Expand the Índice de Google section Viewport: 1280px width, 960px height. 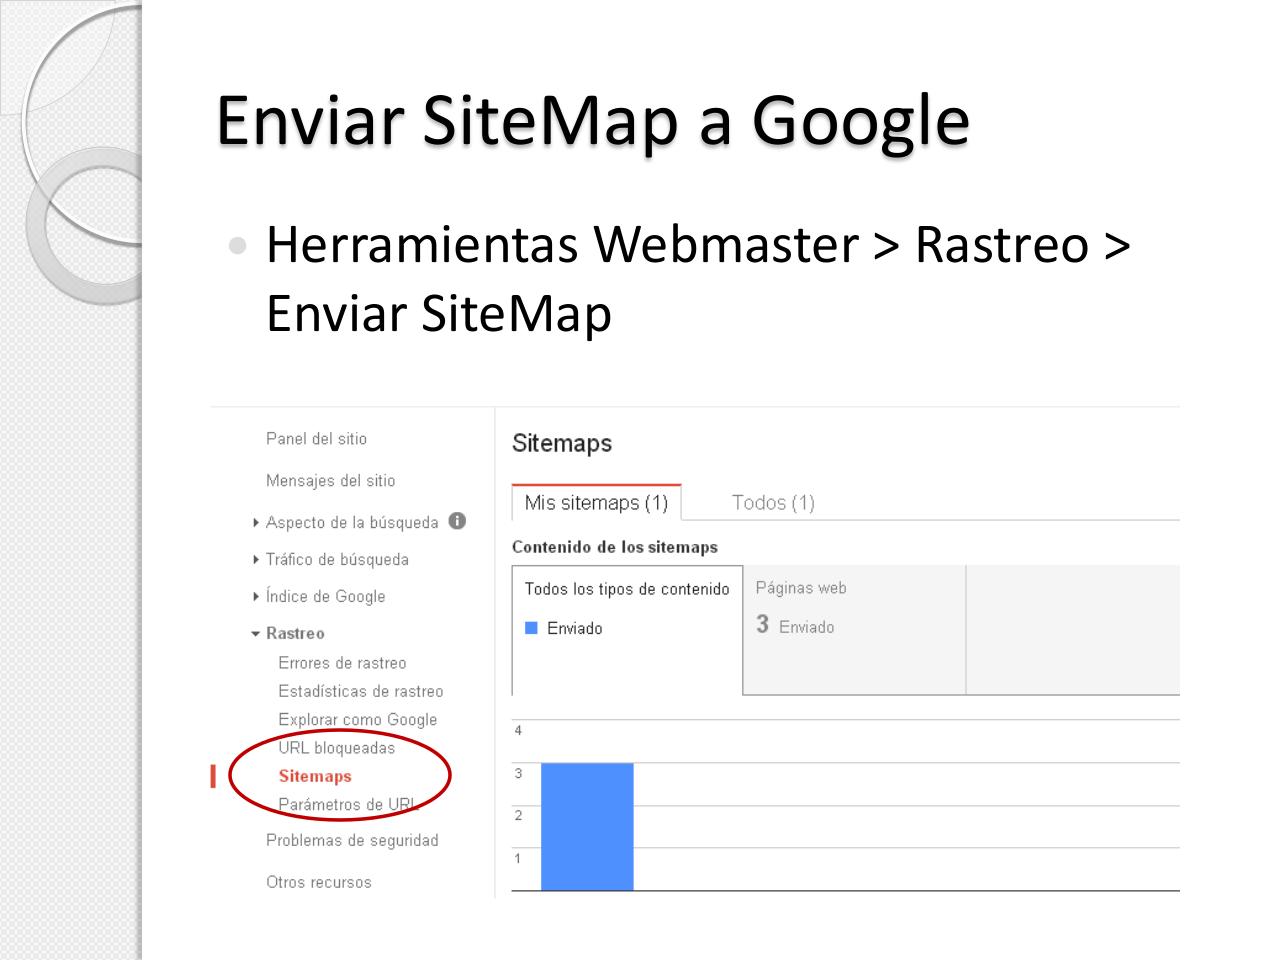click(324, 596)
